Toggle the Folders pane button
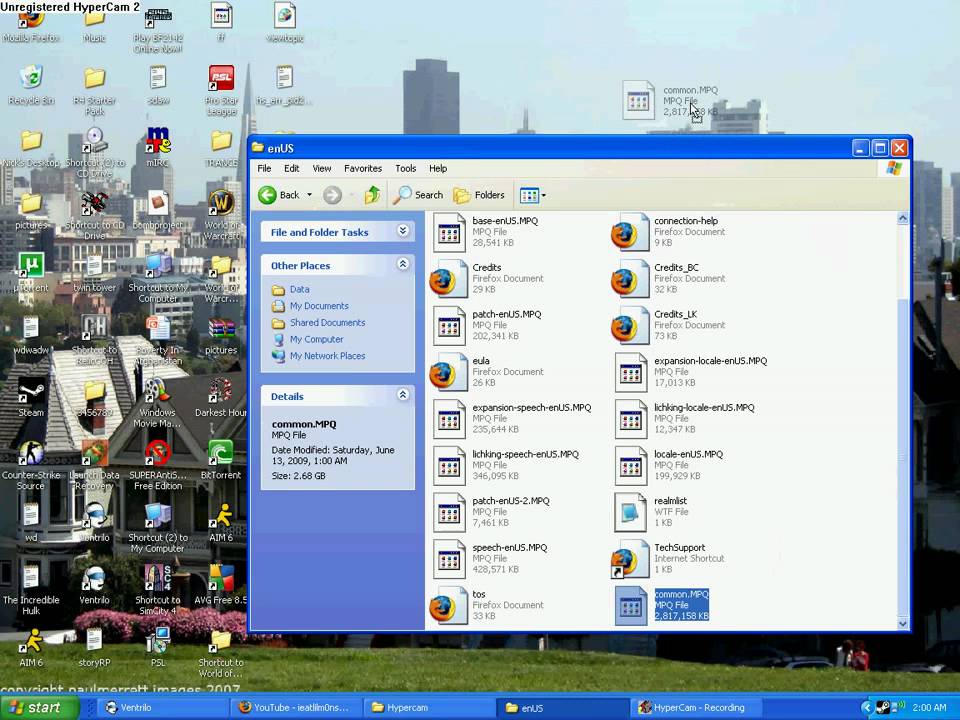This screenshot has width=960, height=720. (479, 195)
